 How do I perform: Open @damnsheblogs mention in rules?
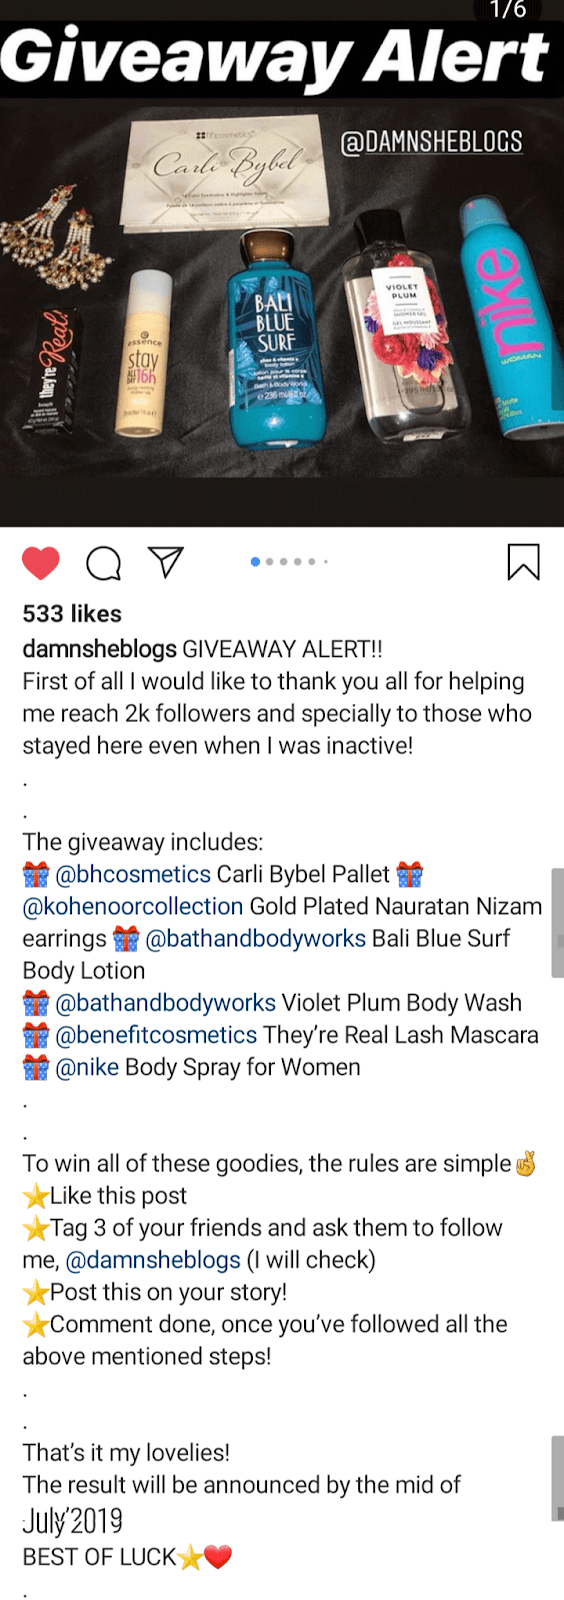pyautogui.click(x=153, y=1260)
